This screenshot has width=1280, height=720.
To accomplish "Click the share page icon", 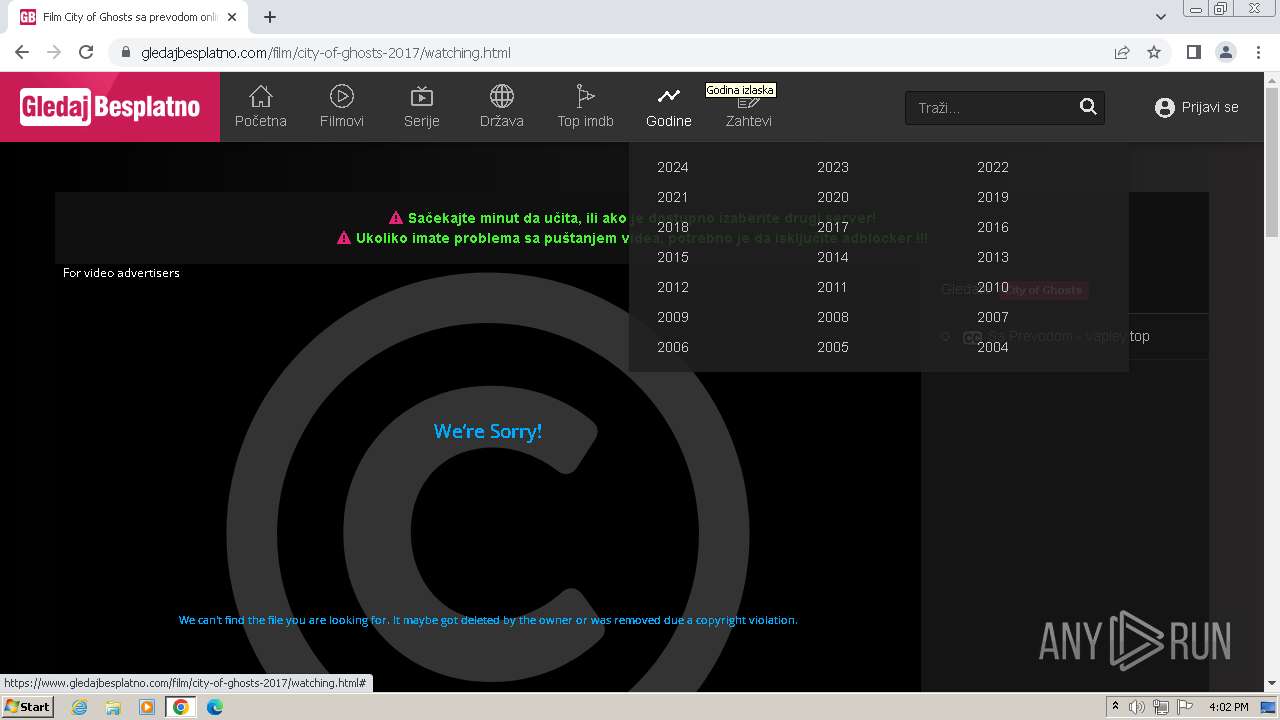I will (x=1122, y=53).
